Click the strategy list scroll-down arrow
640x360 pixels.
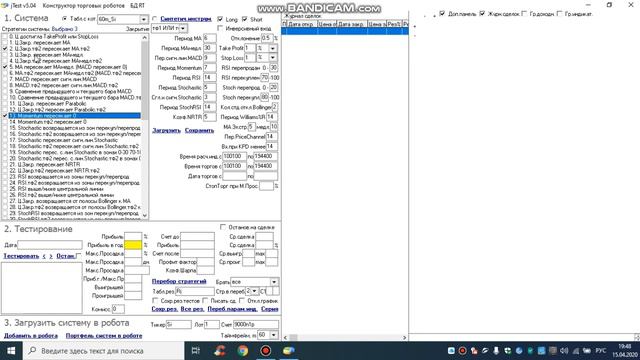click(144, 215)
